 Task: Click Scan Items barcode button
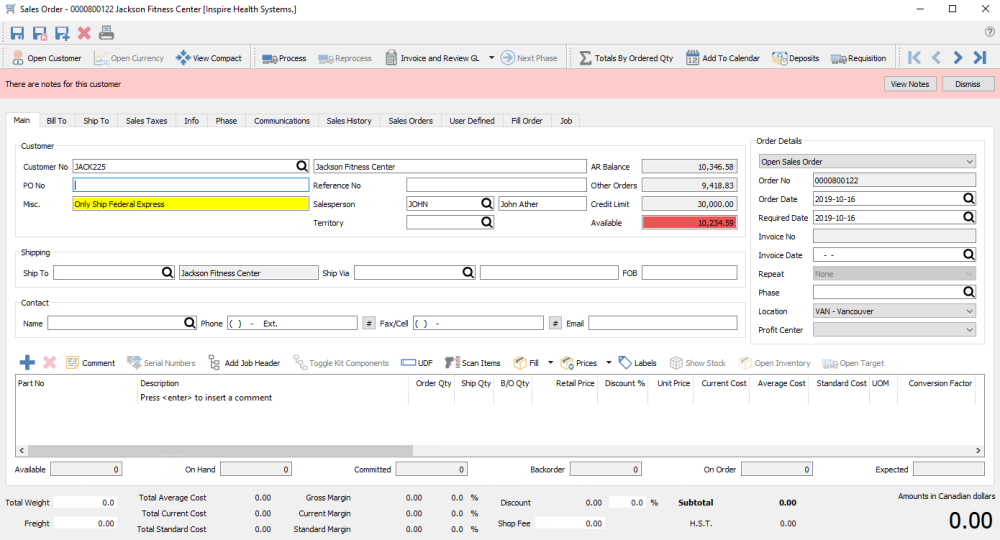pyautogui.click(x=475, y=363)
